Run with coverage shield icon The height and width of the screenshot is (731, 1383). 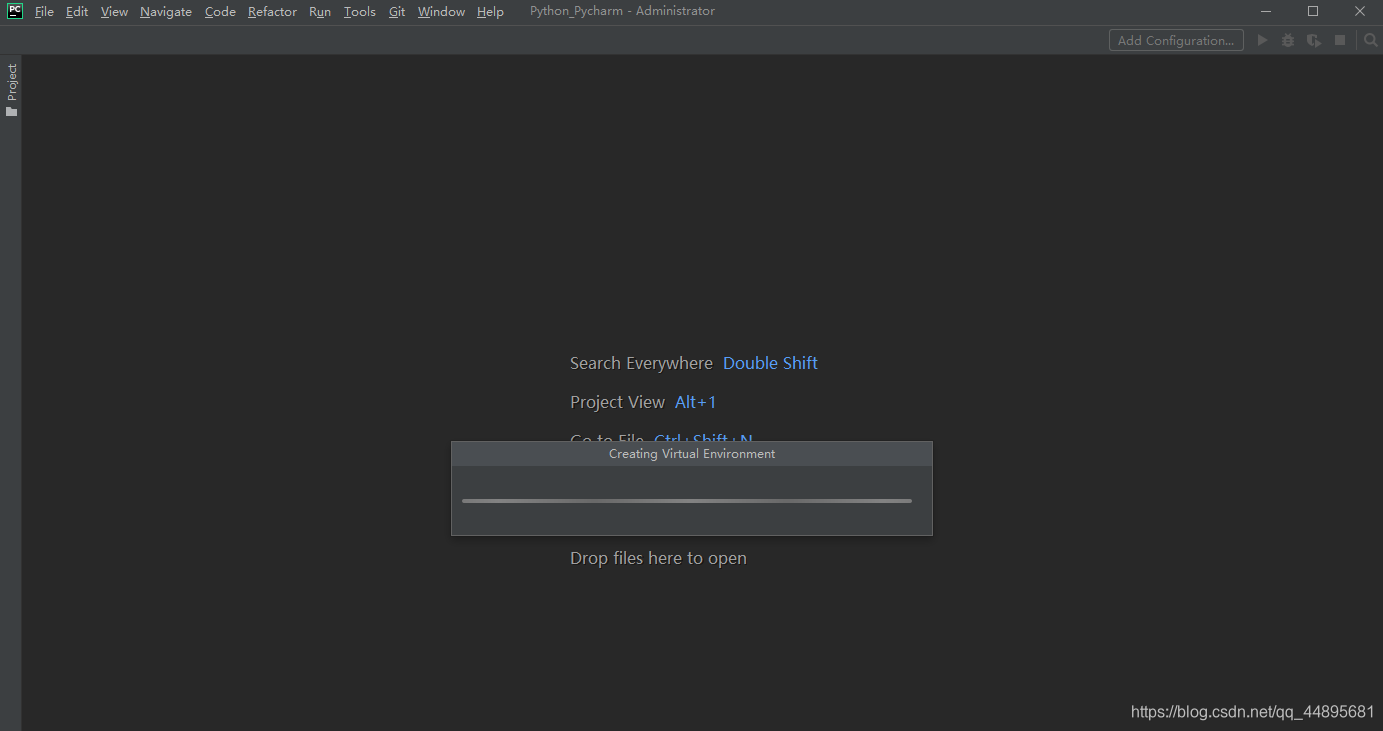(x=1314, y=40)
